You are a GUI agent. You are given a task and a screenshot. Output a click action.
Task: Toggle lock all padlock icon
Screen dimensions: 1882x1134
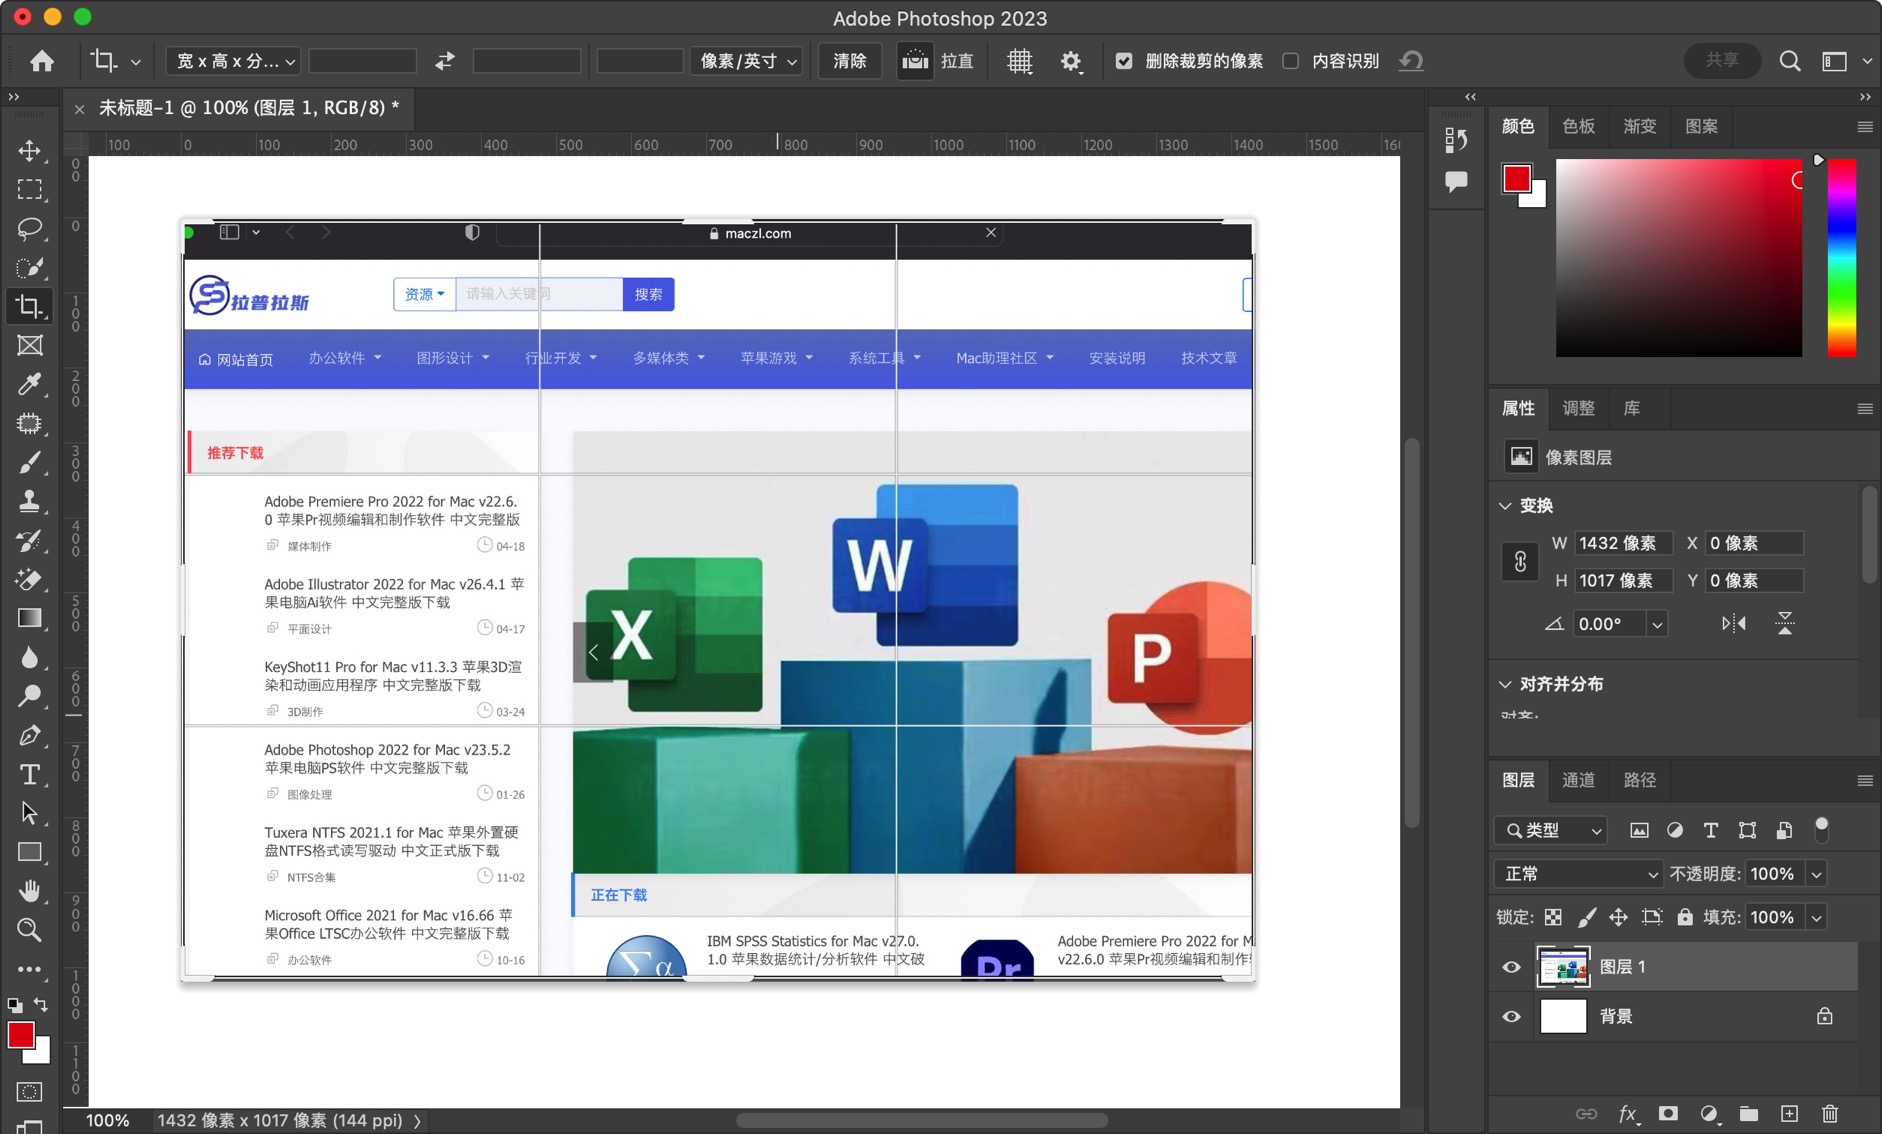1685,917
